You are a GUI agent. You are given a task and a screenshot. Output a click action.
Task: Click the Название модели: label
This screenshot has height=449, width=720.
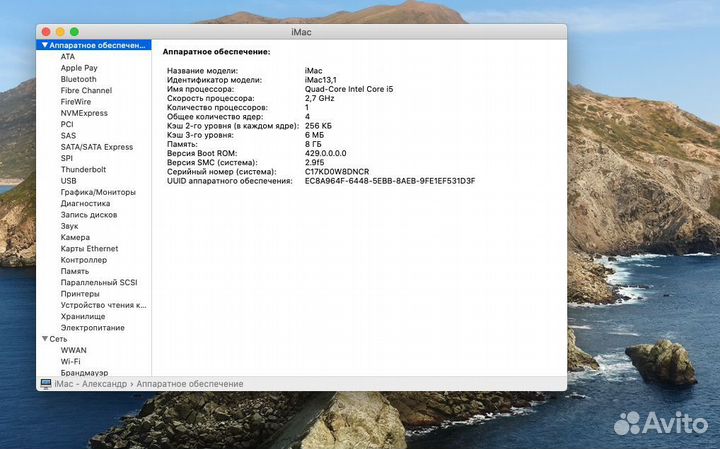[202, 71]
